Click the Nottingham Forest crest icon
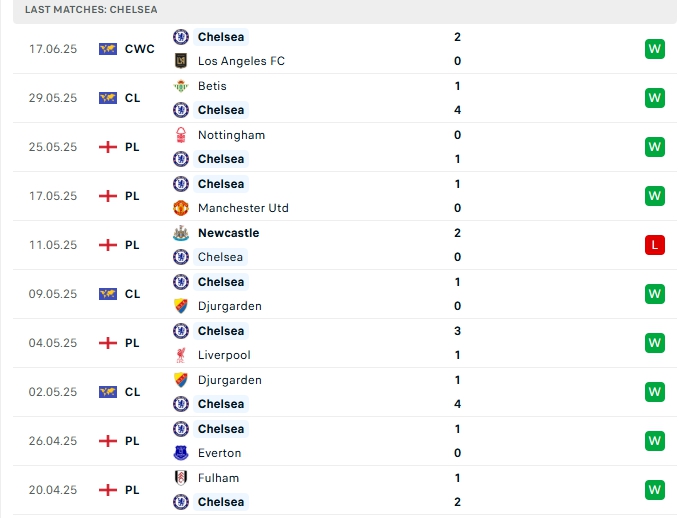This screenshot has width=689, height=518. pos(181,135)
